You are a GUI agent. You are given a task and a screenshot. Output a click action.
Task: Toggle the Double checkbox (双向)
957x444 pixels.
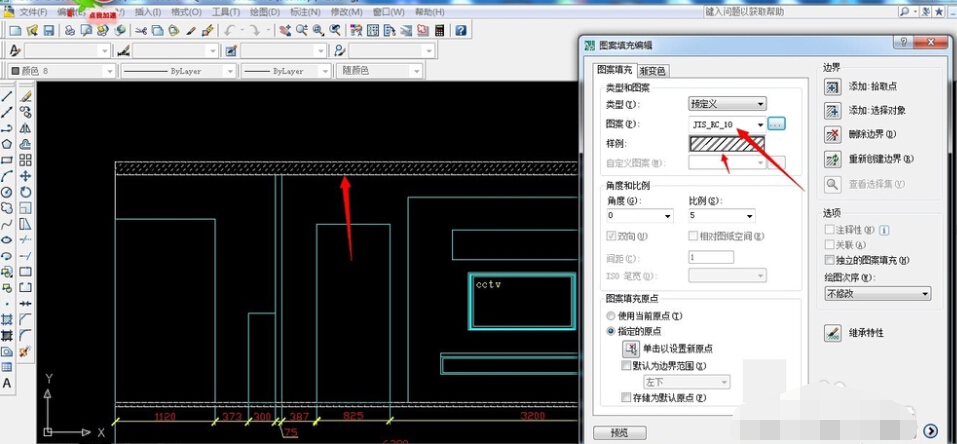(x=611, y=236)
